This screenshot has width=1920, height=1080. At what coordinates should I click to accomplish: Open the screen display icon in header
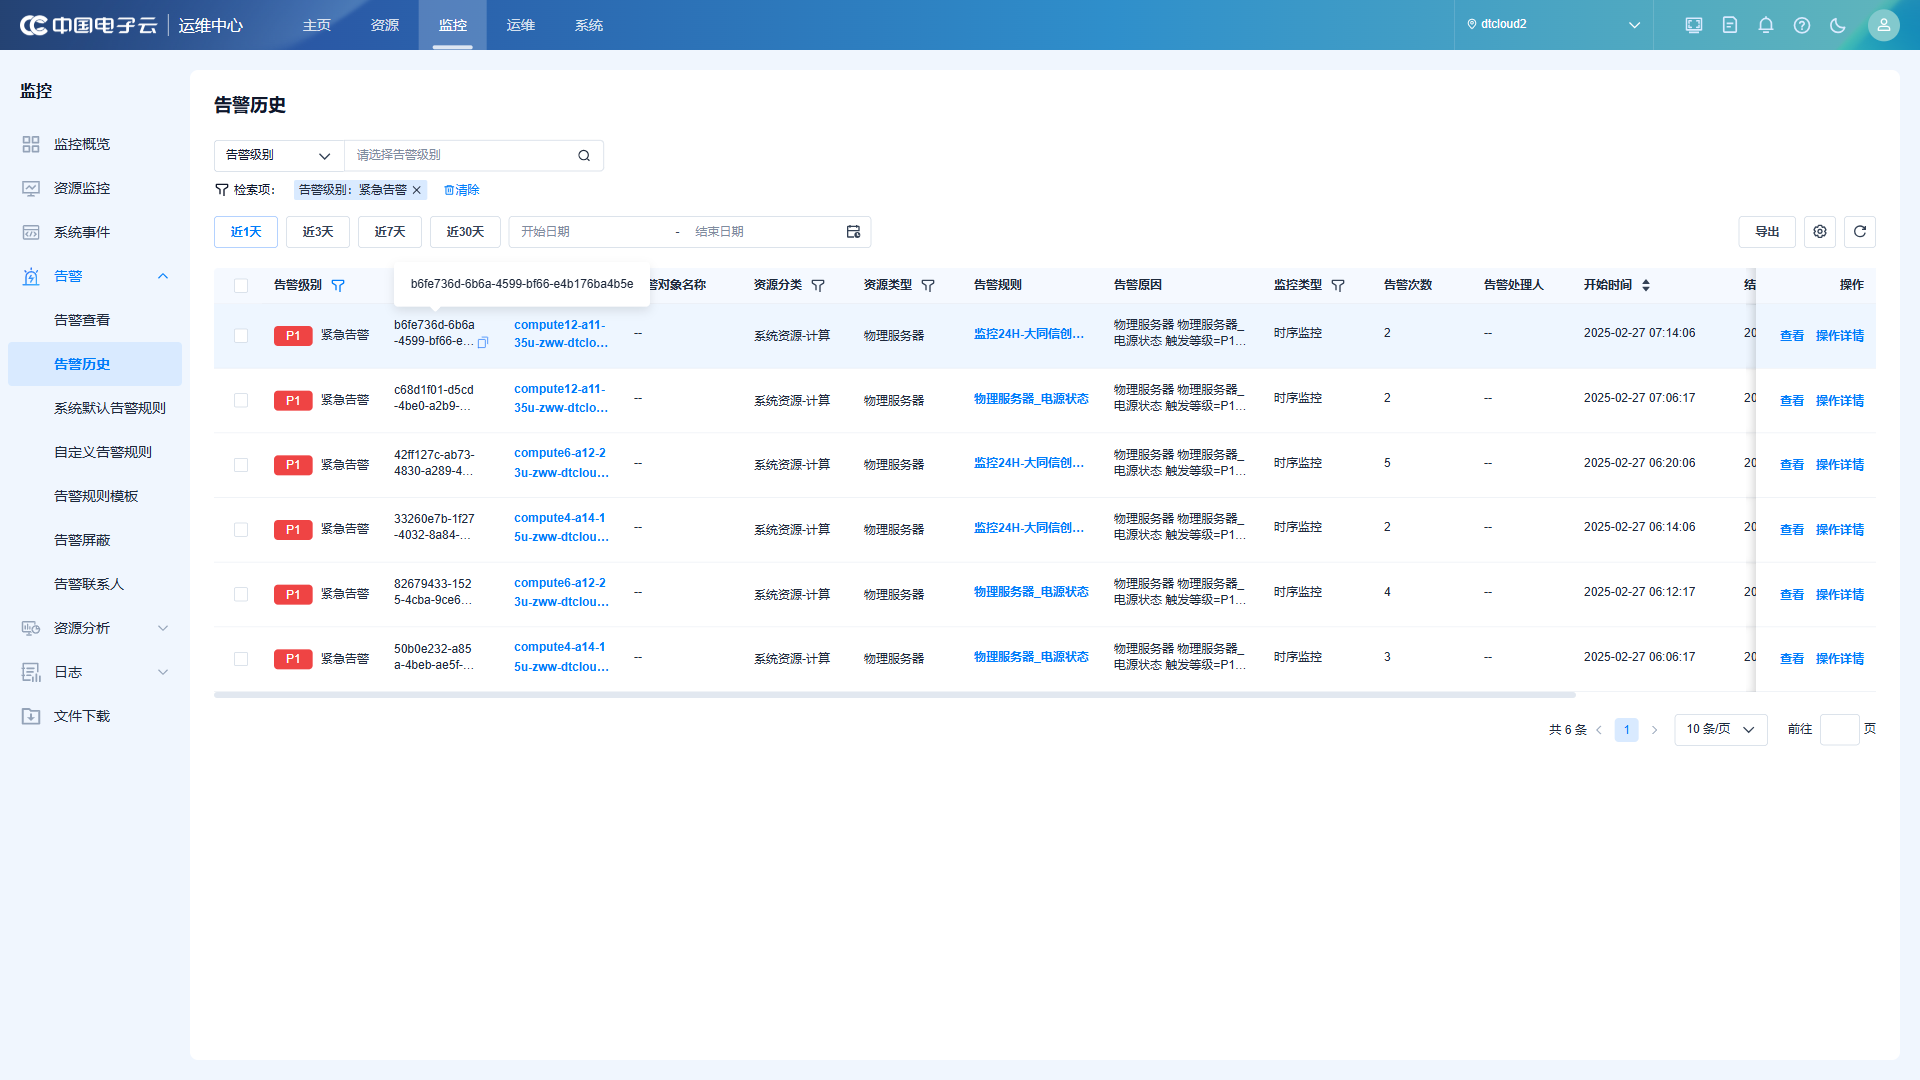1693,25
